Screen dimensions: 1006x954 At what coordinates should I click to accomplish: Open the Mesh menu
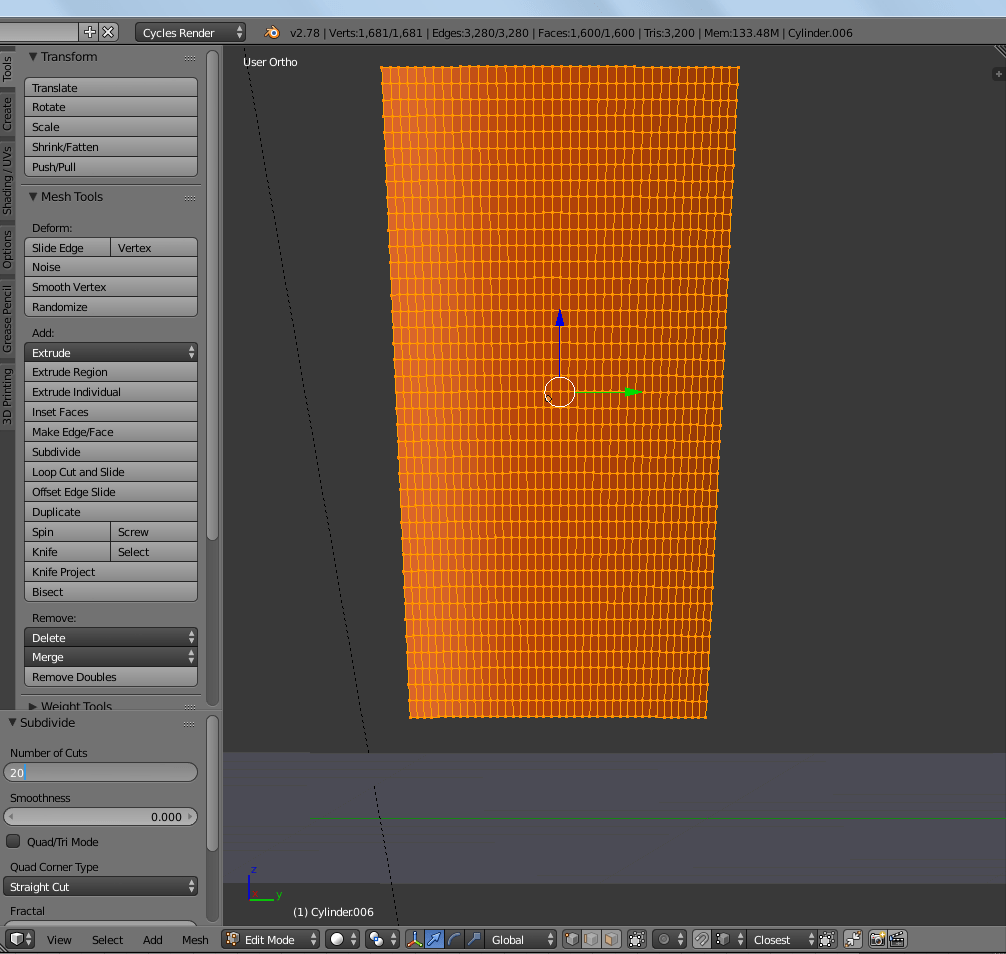pyautogui.click(x=194, y=939)
